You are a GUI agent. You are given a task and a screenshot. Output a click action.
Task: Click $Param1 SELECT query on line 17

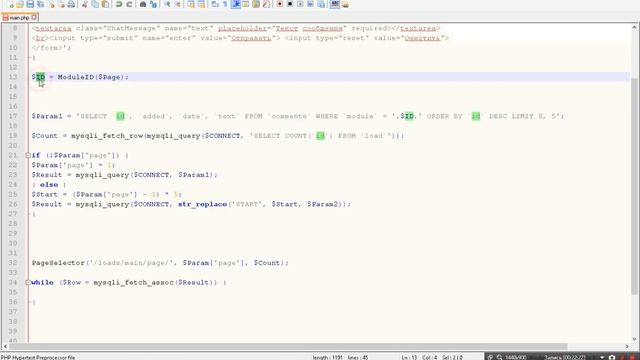(298, 116)
